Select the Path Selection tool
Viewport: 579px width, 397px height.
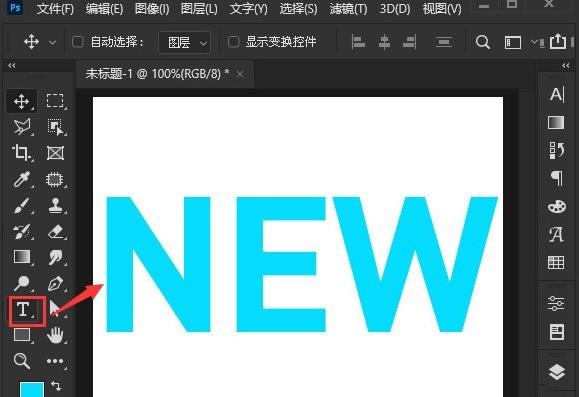[55, 308]
